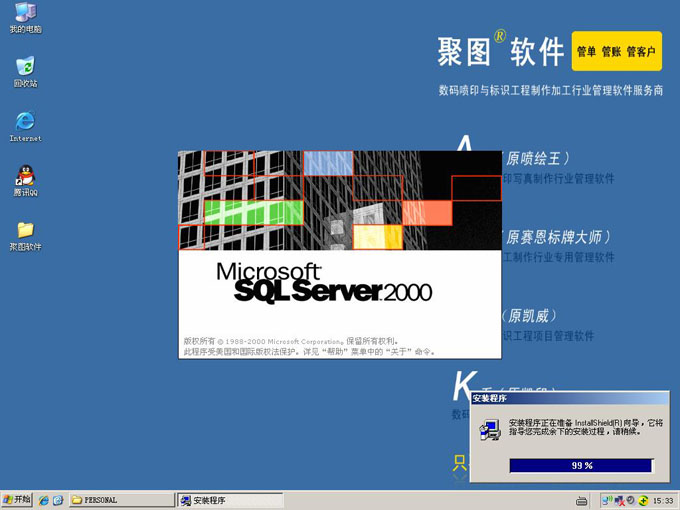Click the 管单 管账 管客户 yellow badge
The width and height of the screenshot is (680, 510).
pyautogui.click(x=617, y=51)
